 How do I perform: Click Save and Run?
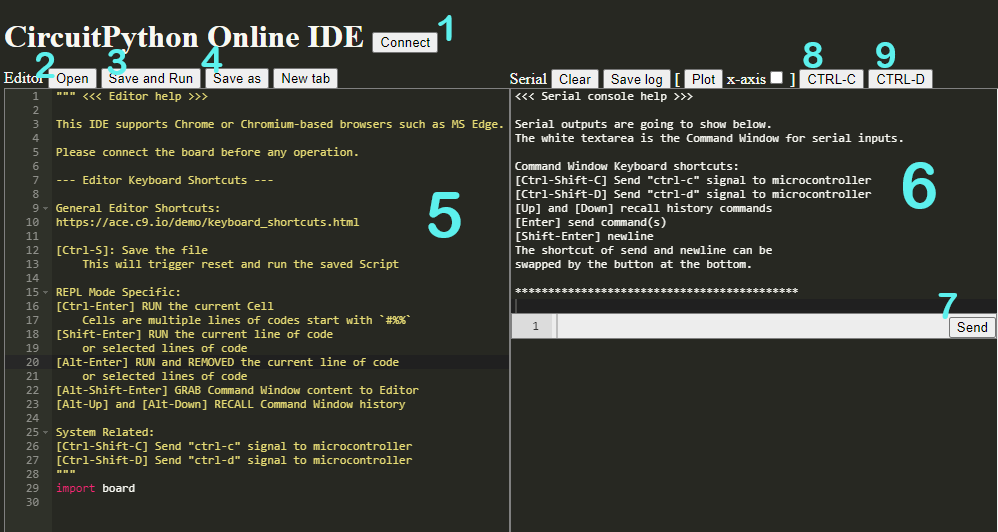[151, 78]
